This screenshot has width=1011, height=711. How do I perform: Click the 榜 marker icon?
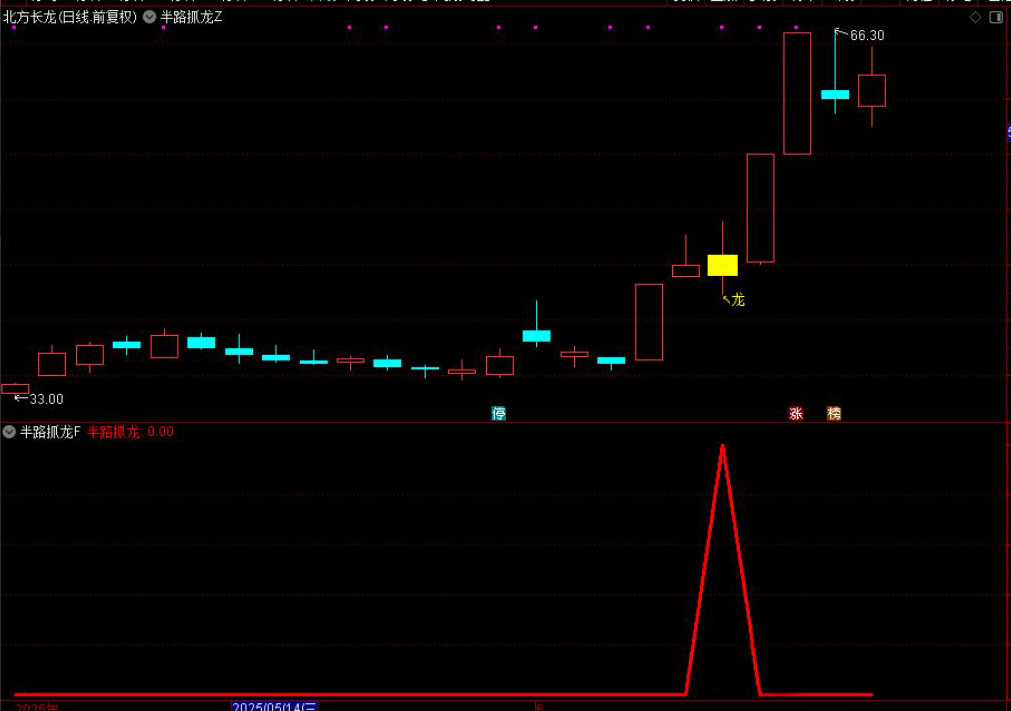pyautogui.click(x=834, y=413)
